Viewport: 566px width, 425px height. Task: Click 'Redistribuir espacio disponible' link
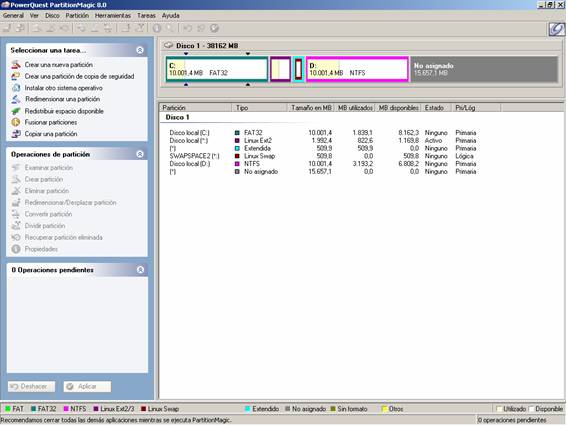click(x=64, y=111)
